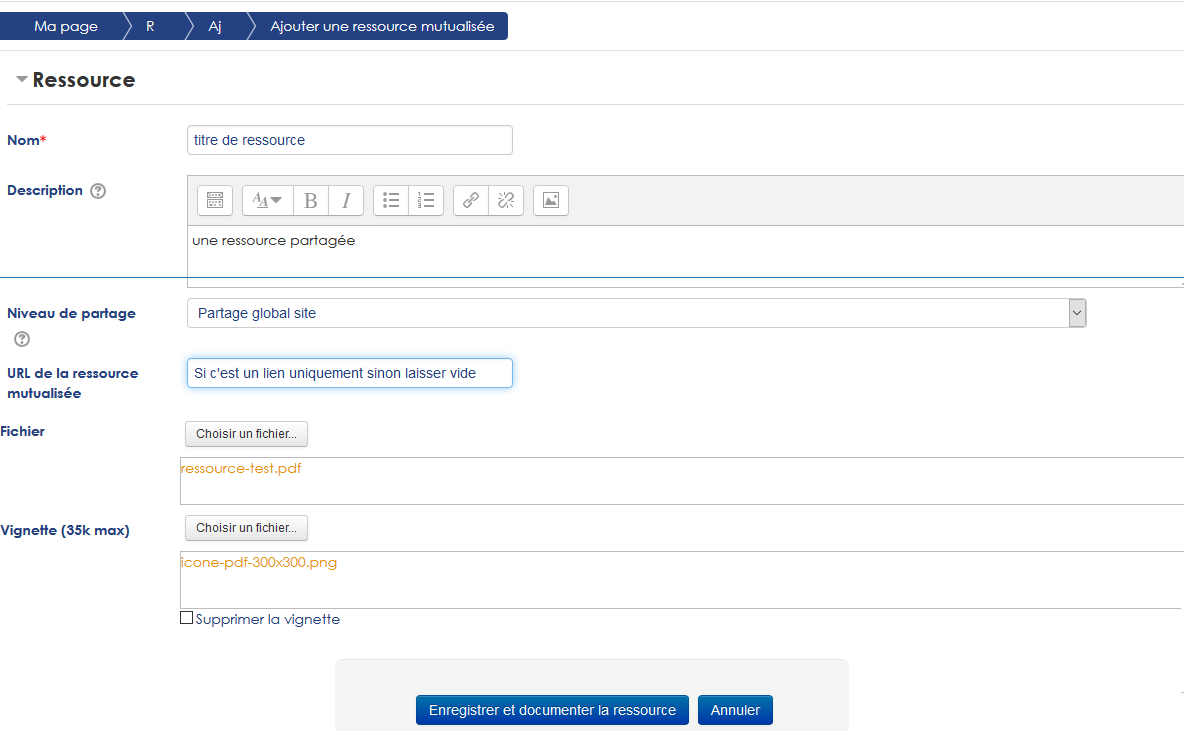Viewport: 1184px width, 731px height.
Task: Apply bold formatting in description editor
Action: [x=310, y=200]
